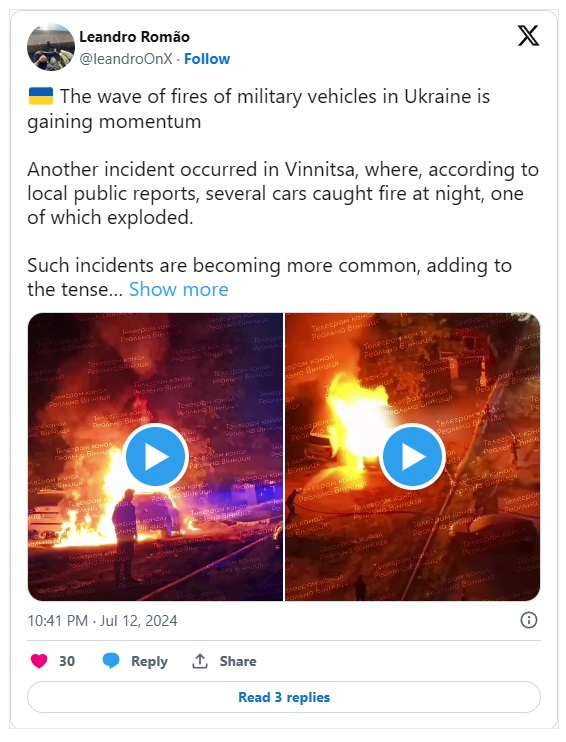Open the right burning car thumbnail
This screenshot has height=742, width=566.
click(x=412, y=457)
